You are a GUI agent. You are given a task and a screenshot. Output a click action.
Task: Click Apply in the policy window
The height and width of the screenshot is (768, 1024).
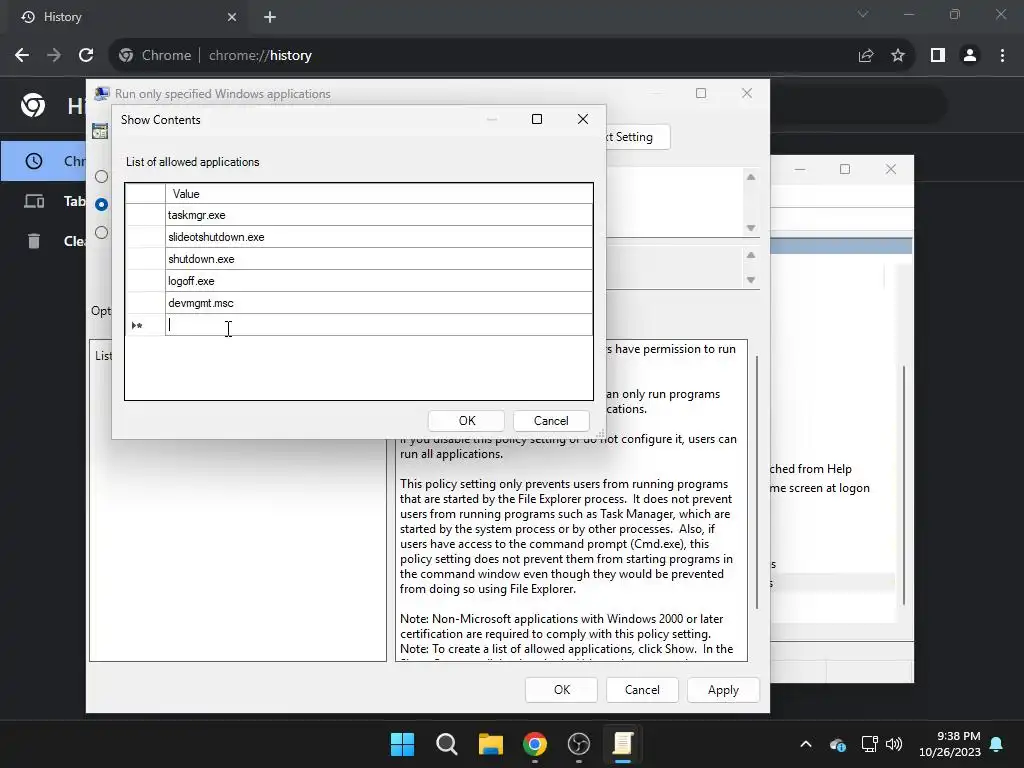click(x=723, y=690)
